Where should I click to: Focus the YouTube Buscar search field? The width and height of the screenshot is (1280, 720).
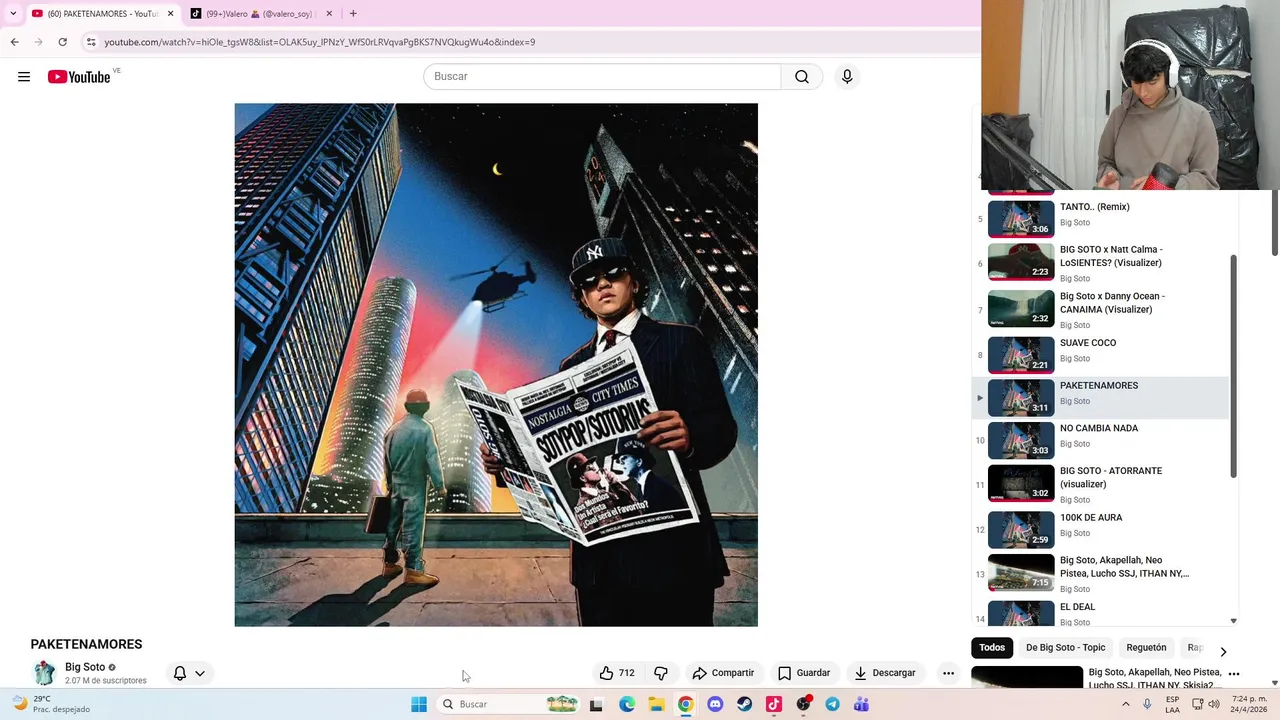tap(602, 77)
